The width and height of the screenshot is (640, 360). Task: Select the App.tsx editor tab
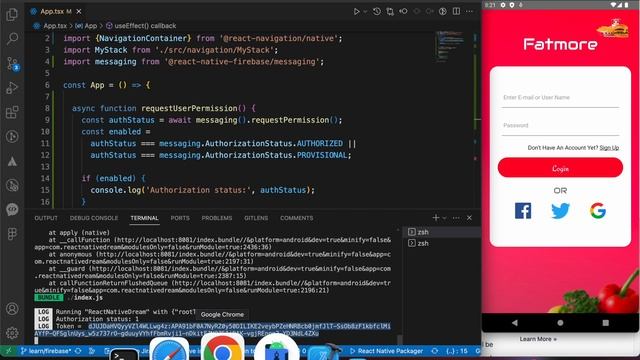[x=56, y=11]
